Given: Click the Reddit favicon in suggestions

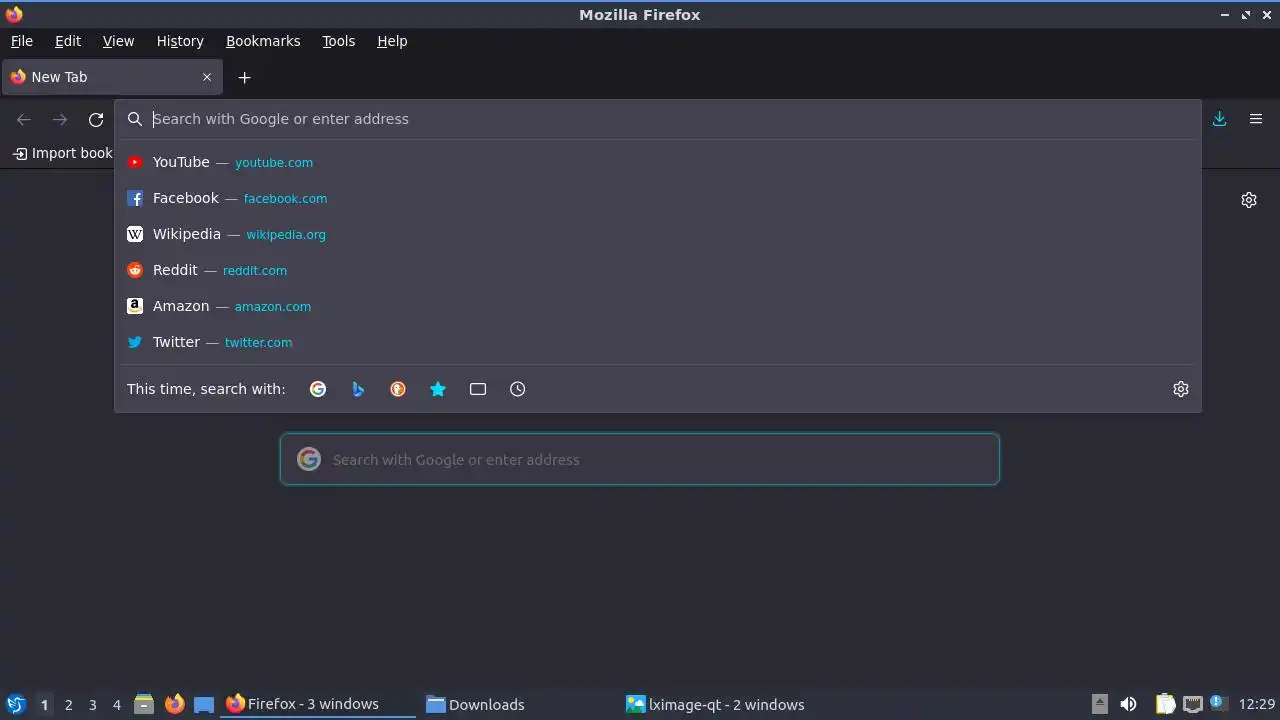Looking at the screenshot, I should (x=135, y=270).
